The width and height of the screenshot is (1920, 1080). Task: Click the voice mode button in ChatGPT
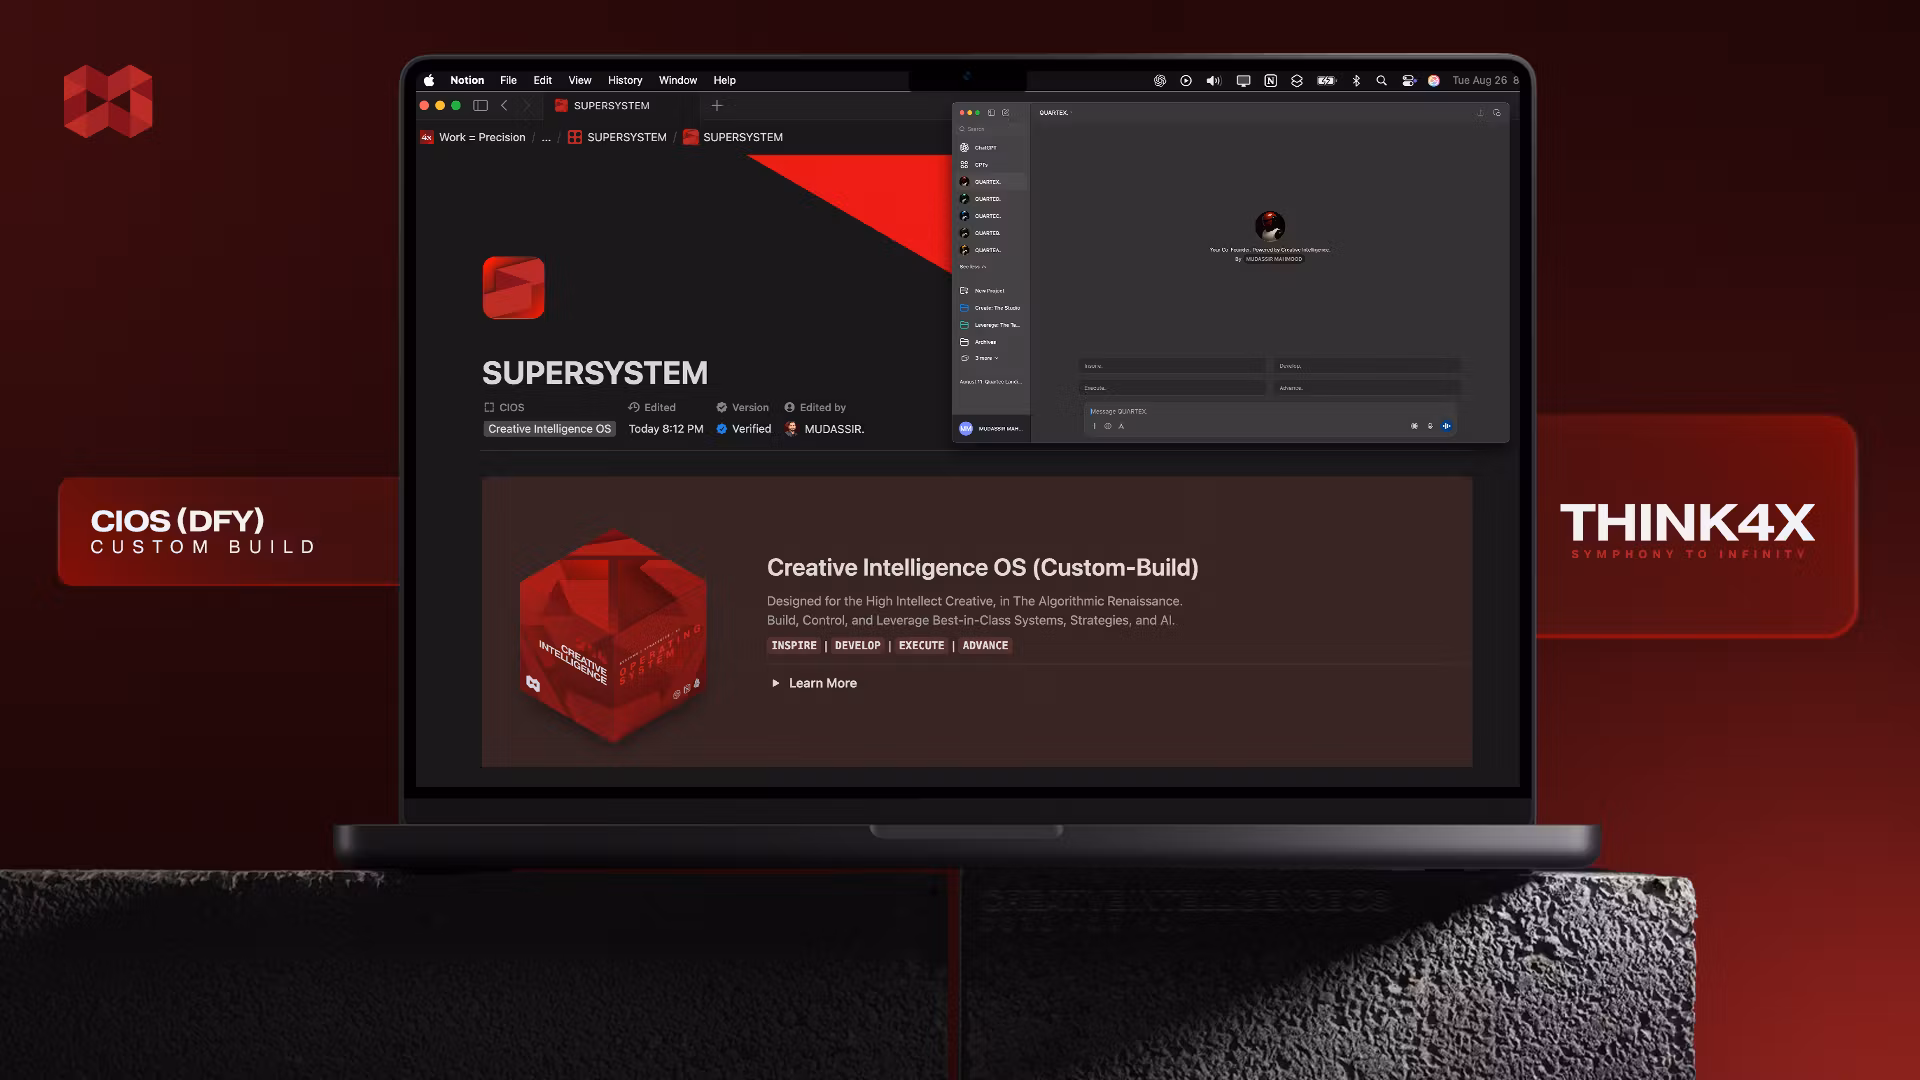pos(1446,426)
